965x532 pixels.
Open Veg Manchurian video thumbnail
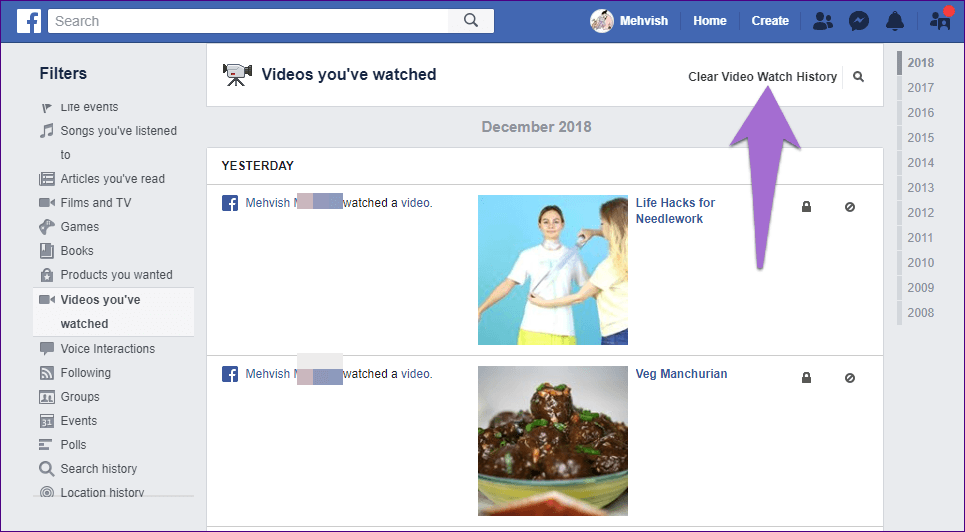[x=553, y=441]
